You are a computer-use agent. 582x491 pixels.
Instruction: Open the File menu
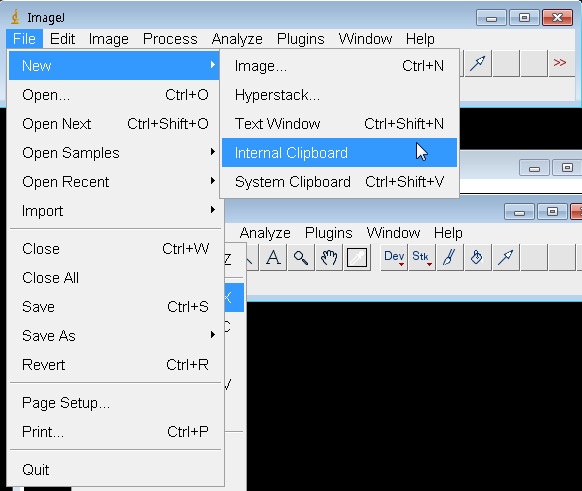(24, 39)
